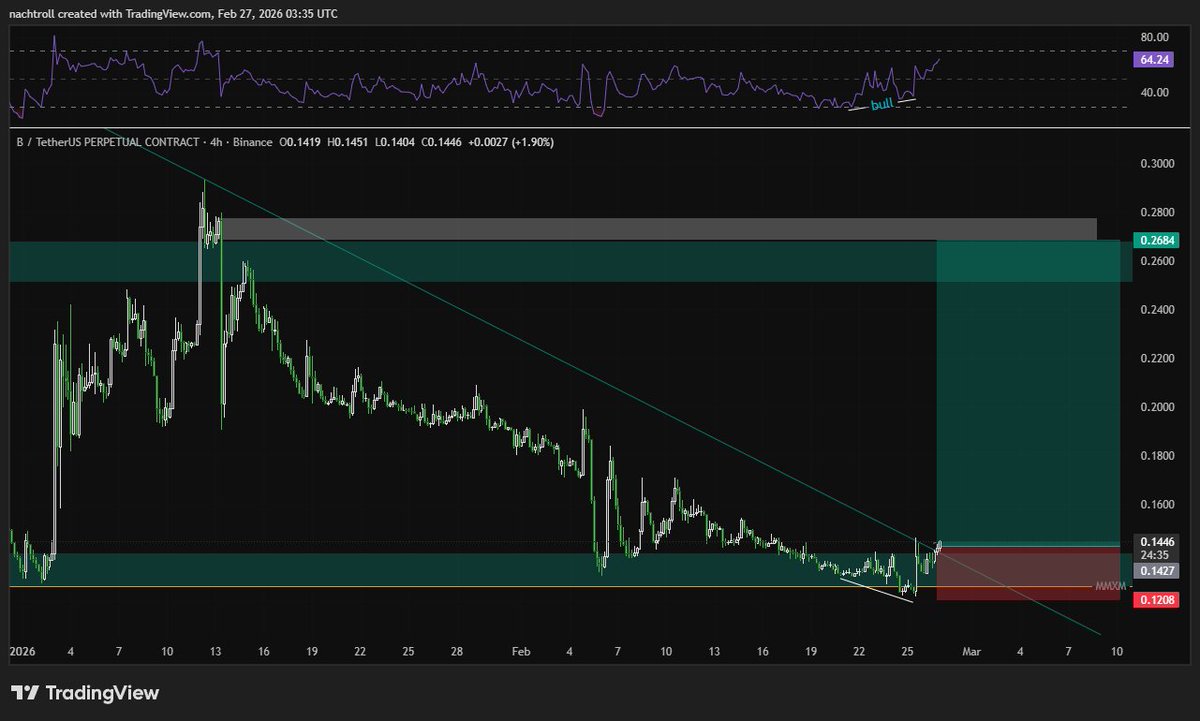The width and height of the screenshot is (1200, 721).
Task: Click the 40.00 RSI axis label
Action: point(1153,93)
